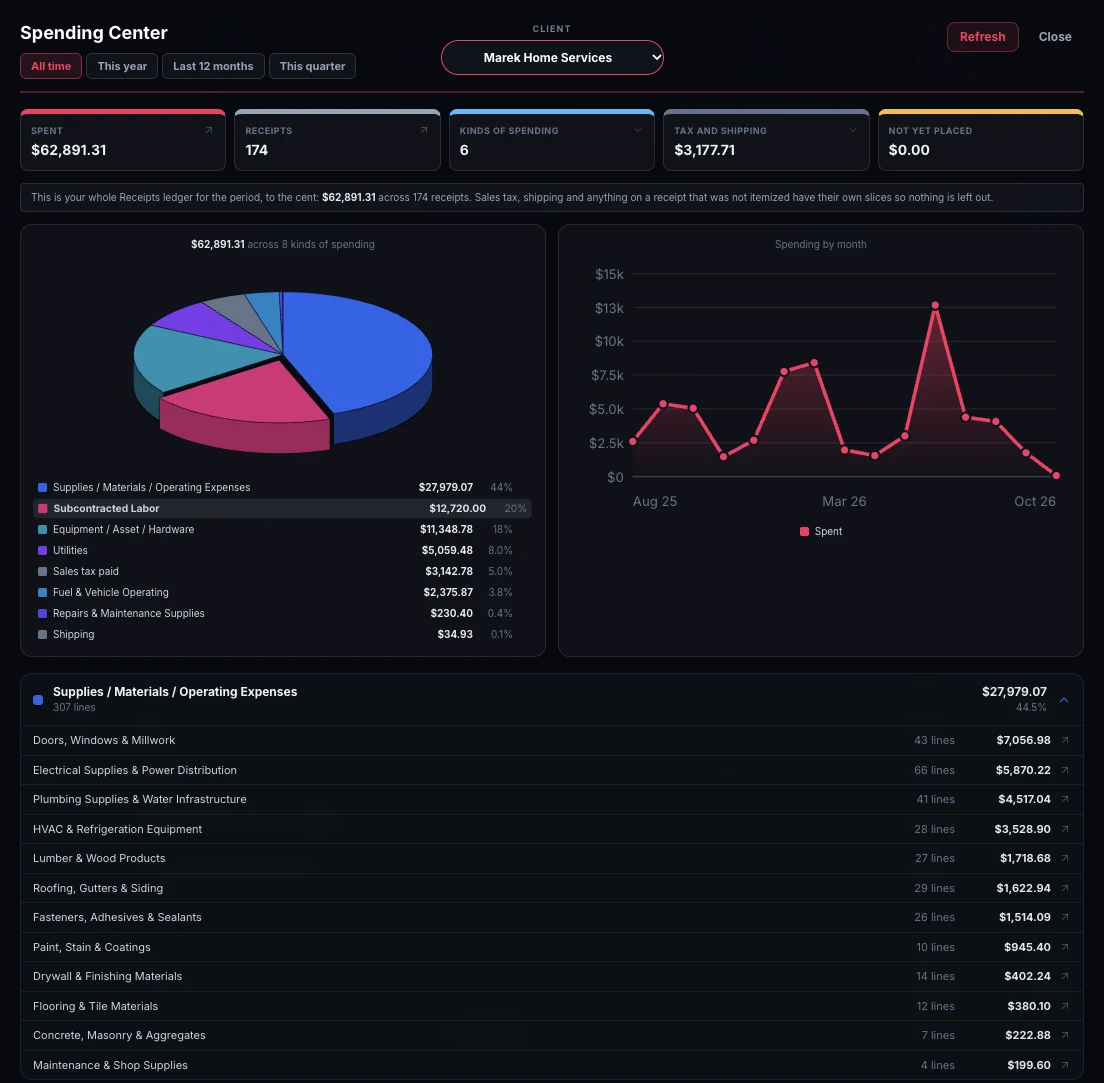The height and width of the screenshot is (1083, 1104).
Task: Click the $5,870.22 Electrical Supplies amount
Action: click(x=1023, y=770)
